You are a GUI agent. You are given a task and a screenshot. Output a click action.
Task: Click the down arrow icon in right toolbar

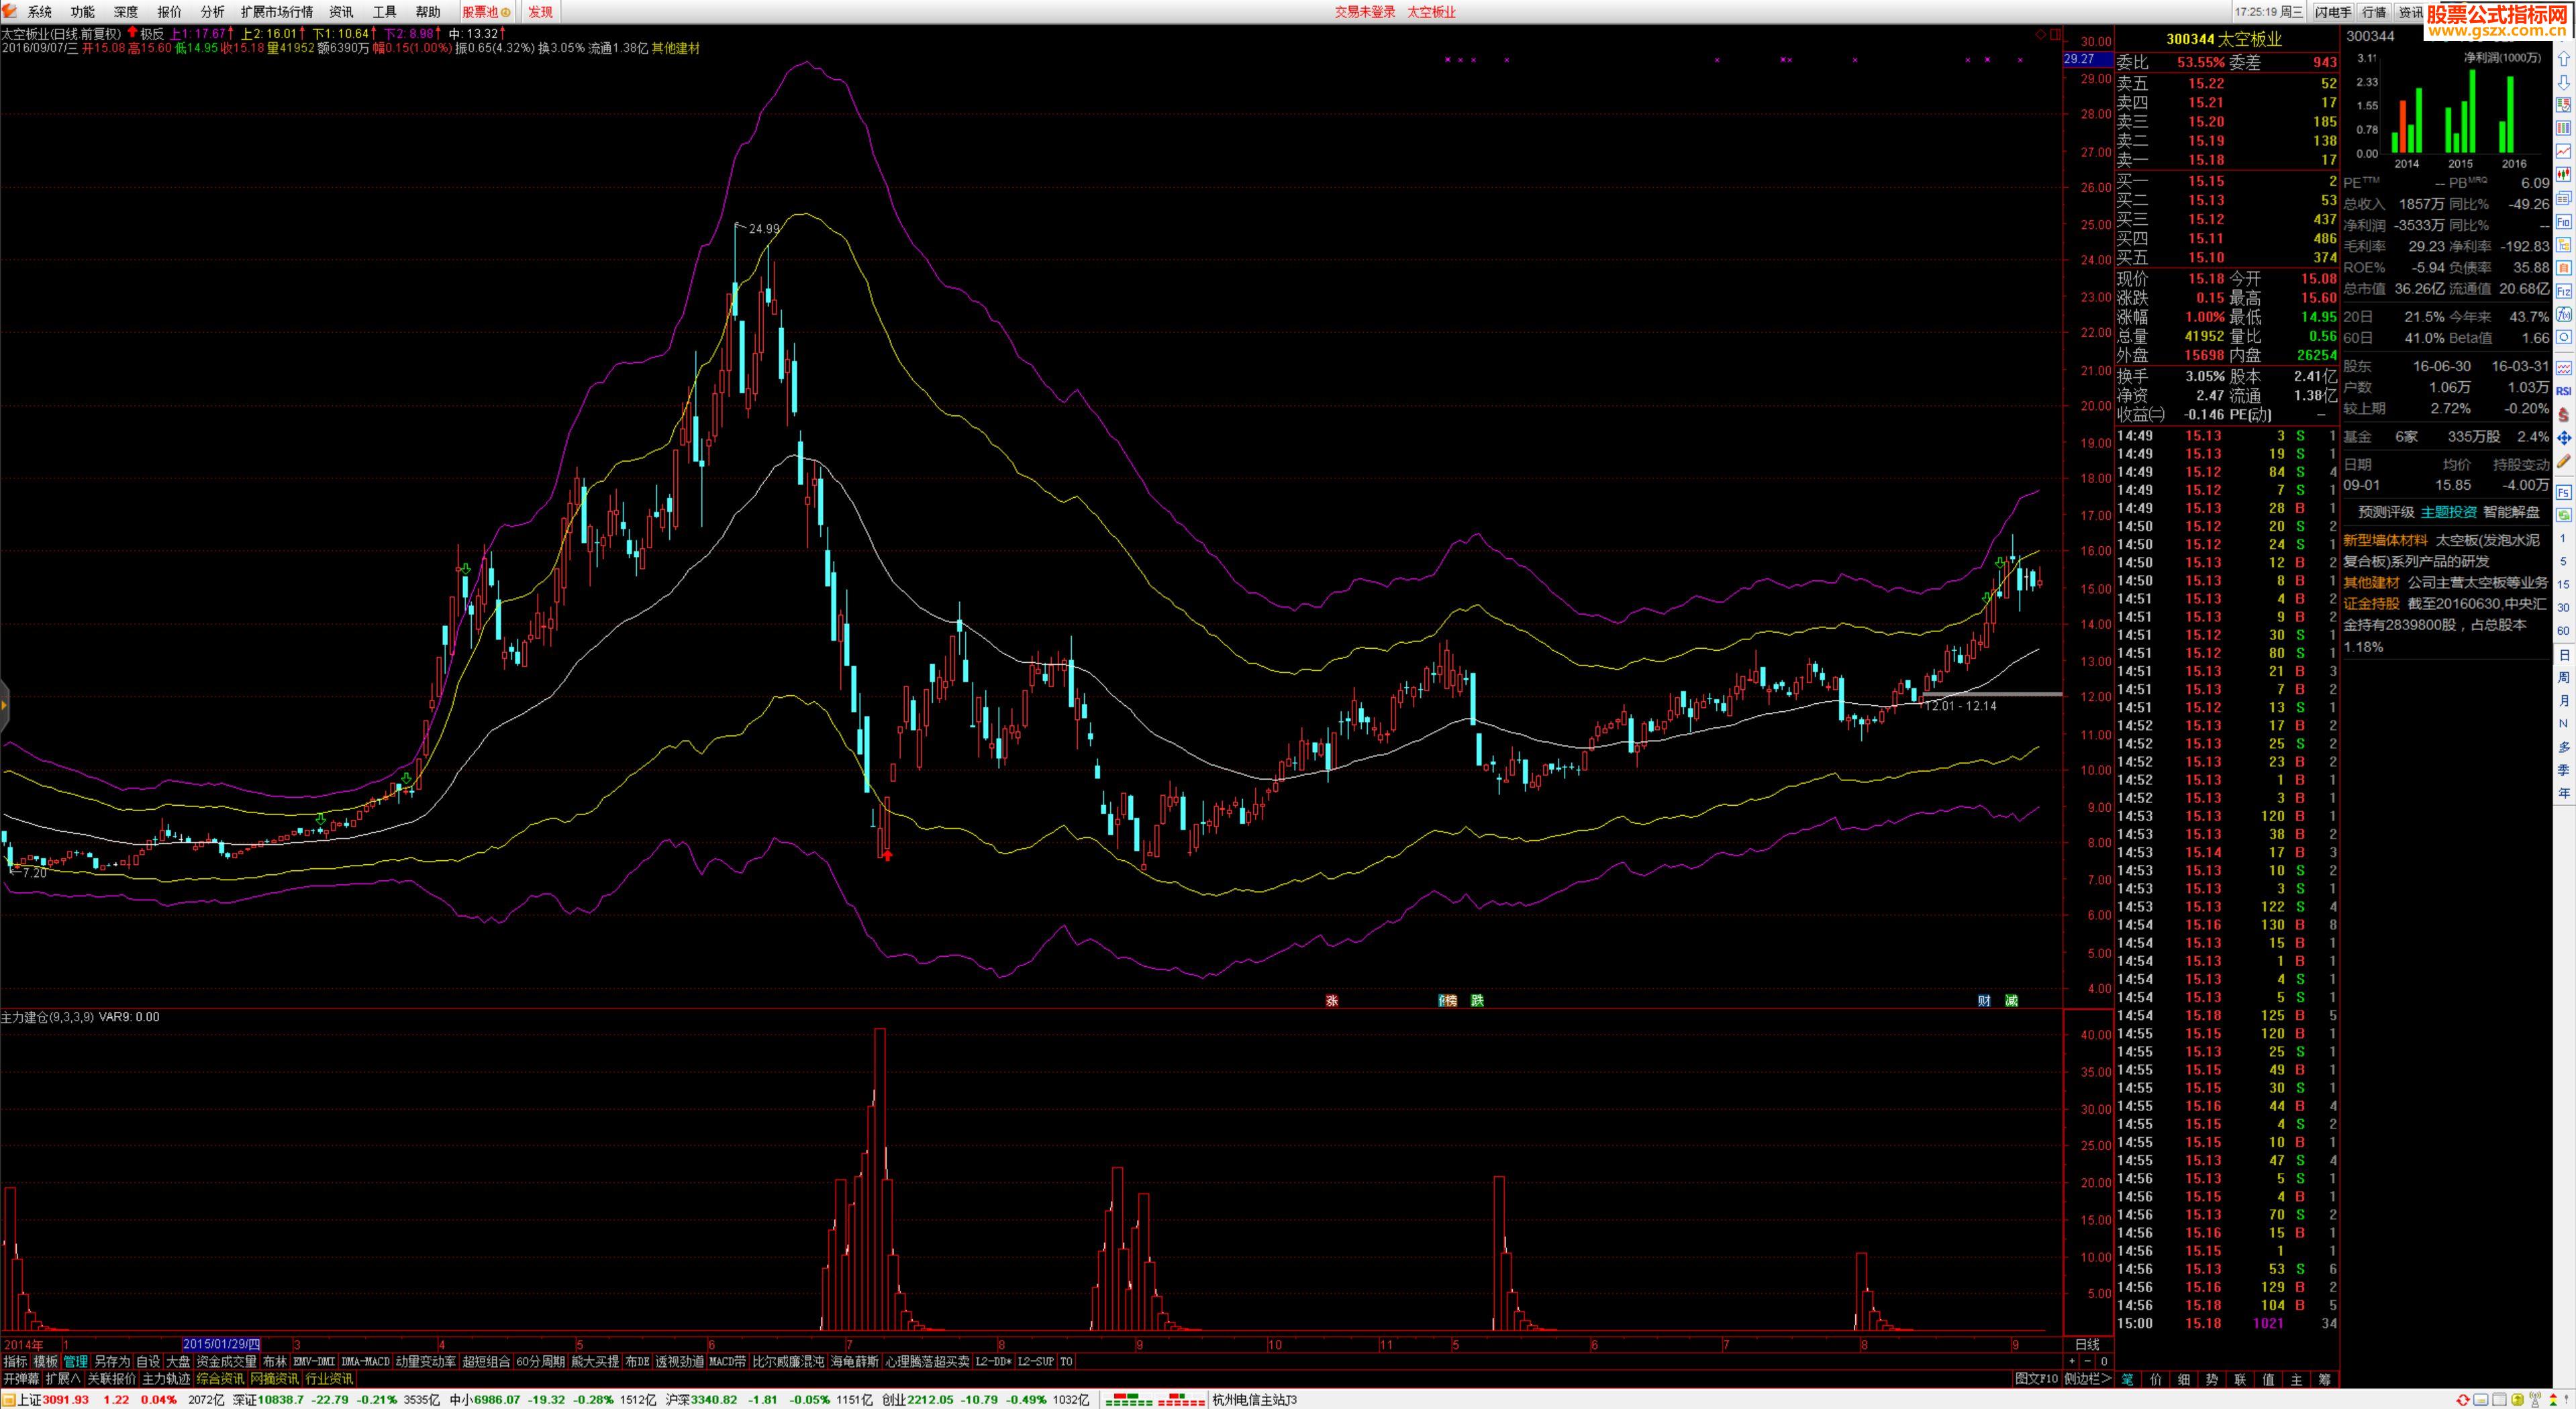coord(2563,82)
